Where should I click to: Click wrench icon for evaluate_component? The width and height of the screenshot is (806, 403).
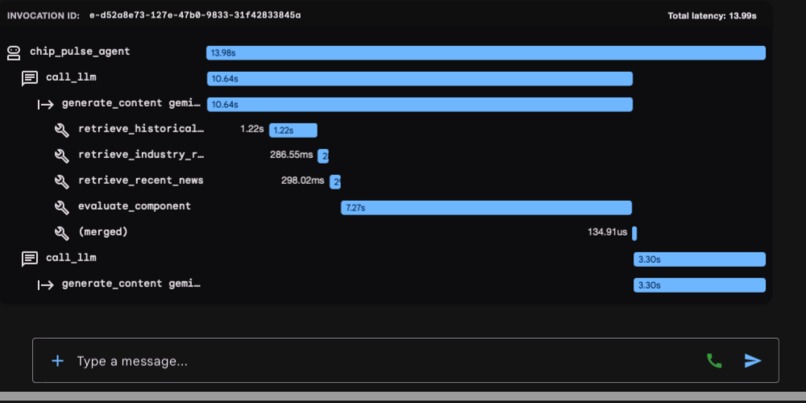coord(62,207)
